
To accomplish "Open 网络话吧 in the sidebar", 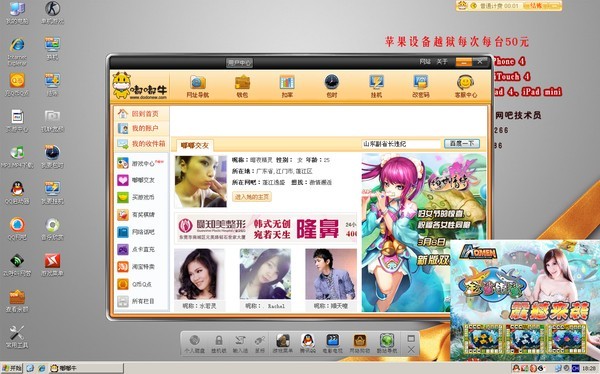I will click(x=136, y=232).
